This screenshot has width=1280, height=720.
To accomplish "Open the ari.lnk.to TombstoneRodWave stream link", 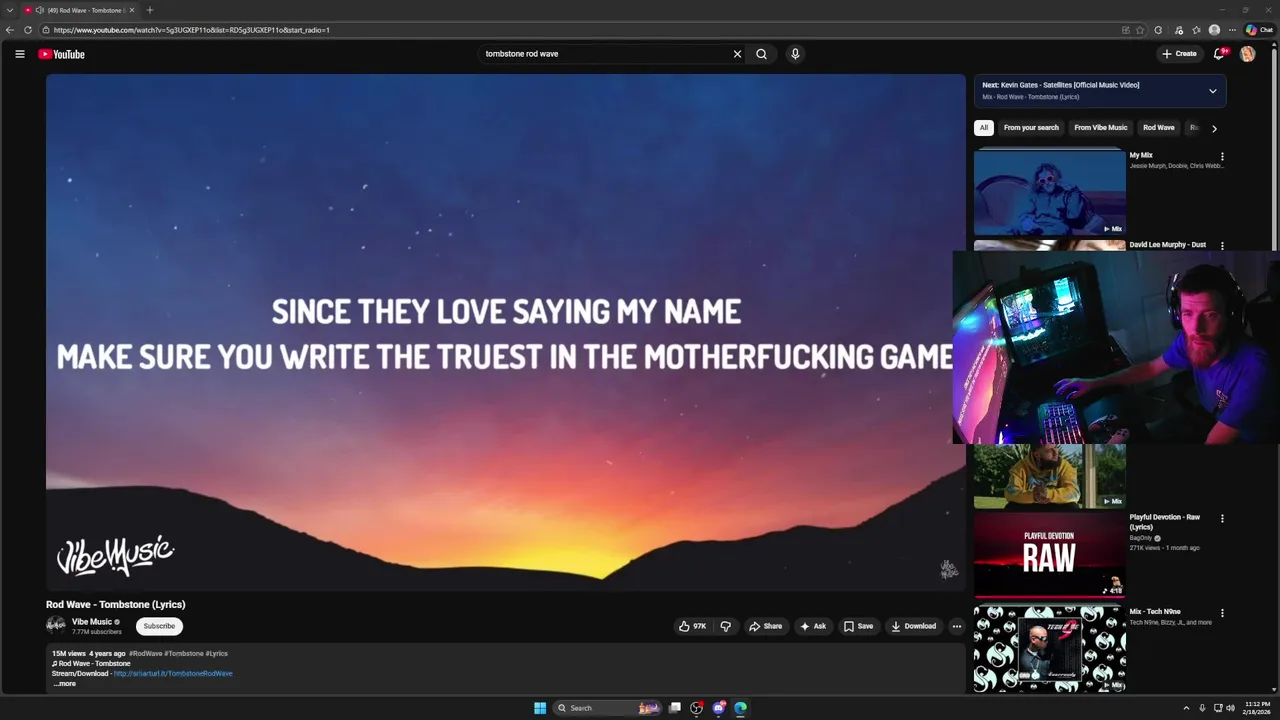I will (x=173, y=674).
